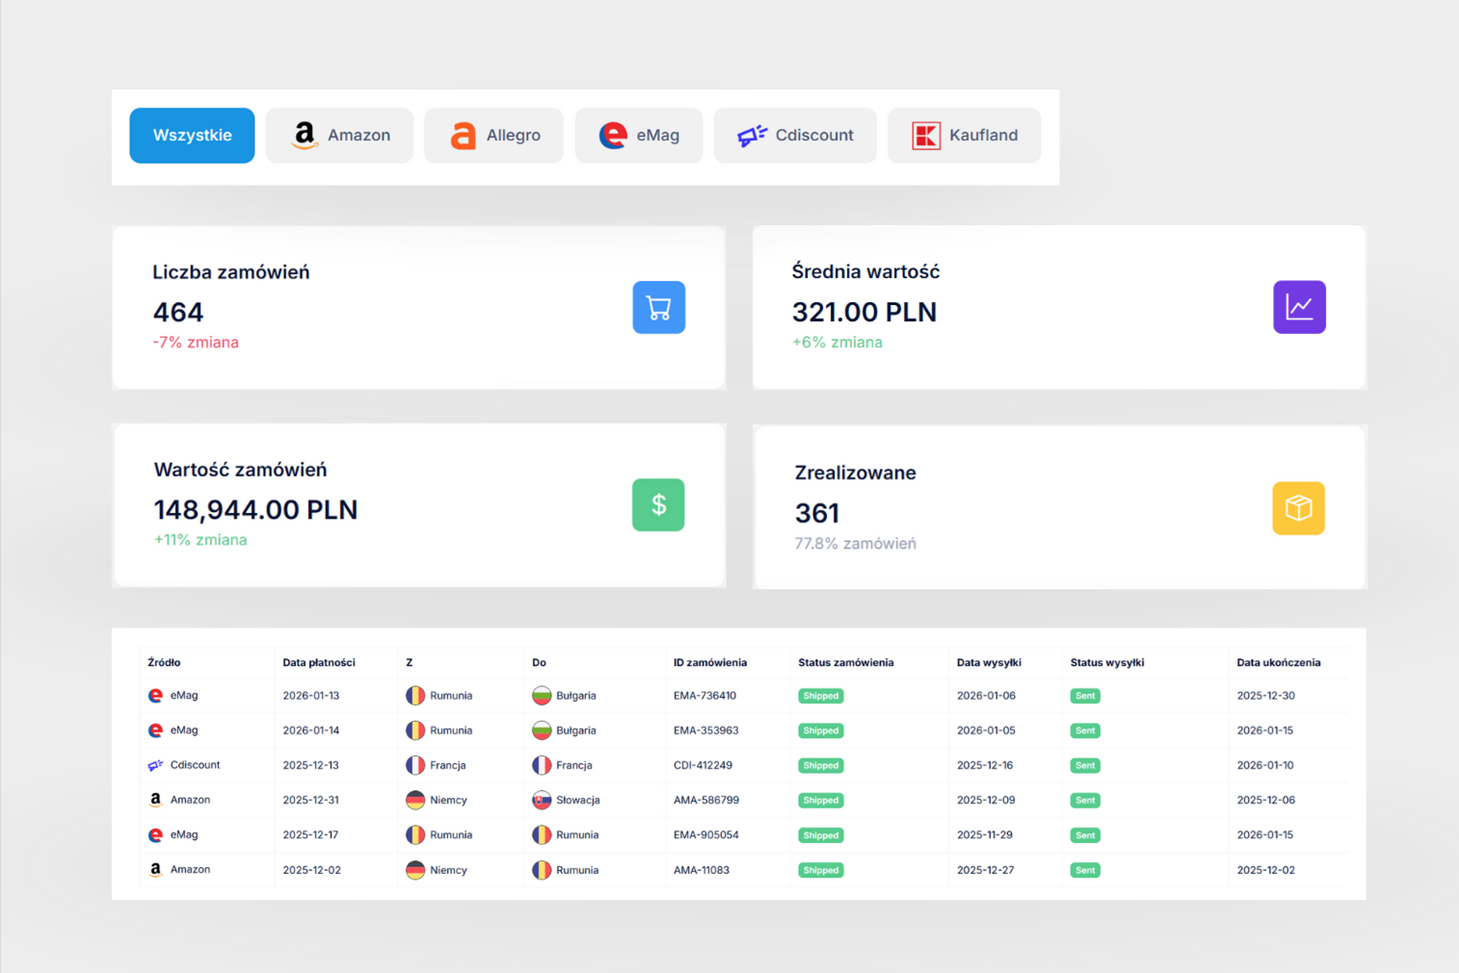Open the eMag marketplace tab

(x=638, y=135)
